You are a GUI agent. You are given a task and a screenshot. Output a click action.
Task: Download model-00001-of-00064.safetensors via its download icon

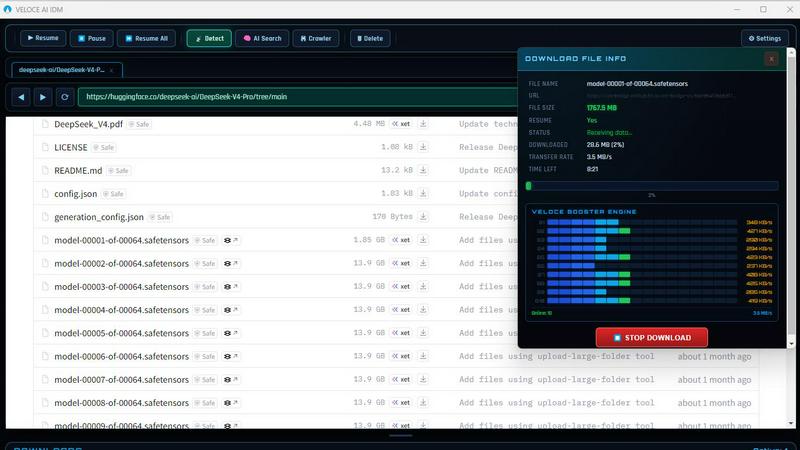pos(423,240)
